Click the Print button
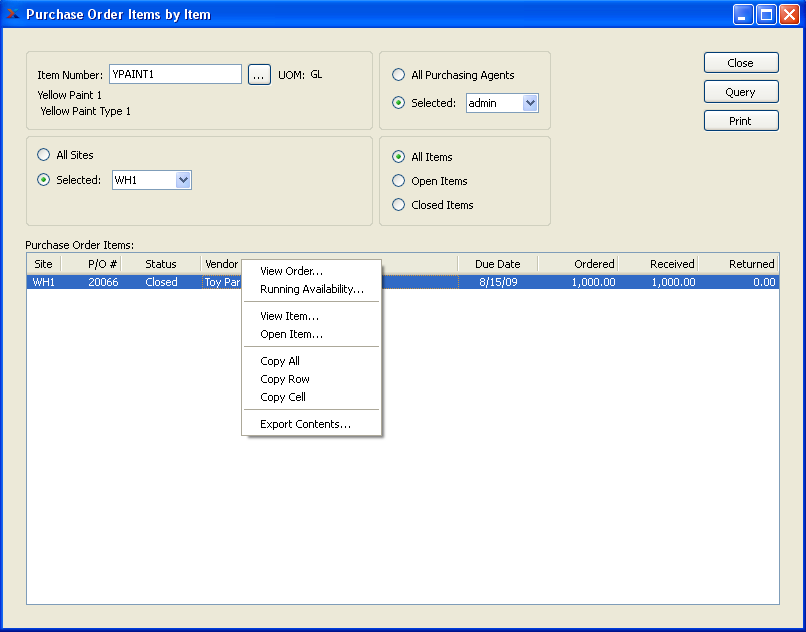806x632 pixels. [x=740, y=121]
